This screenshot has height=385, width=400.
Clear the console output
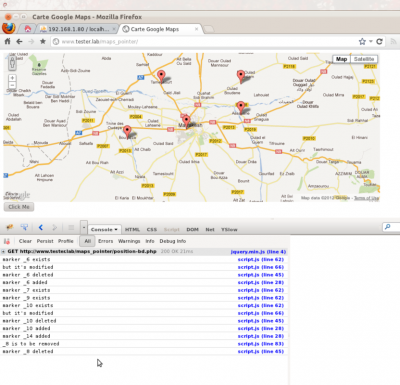[x=25, y=241]
